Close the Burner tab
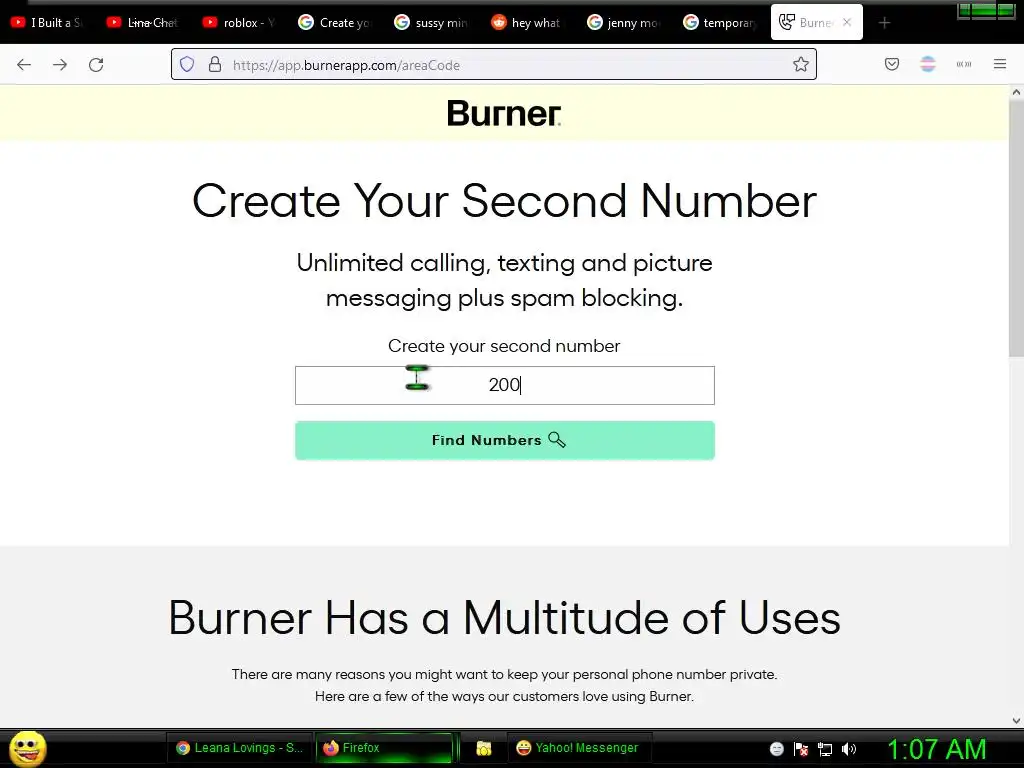 (x=847, y=22)
